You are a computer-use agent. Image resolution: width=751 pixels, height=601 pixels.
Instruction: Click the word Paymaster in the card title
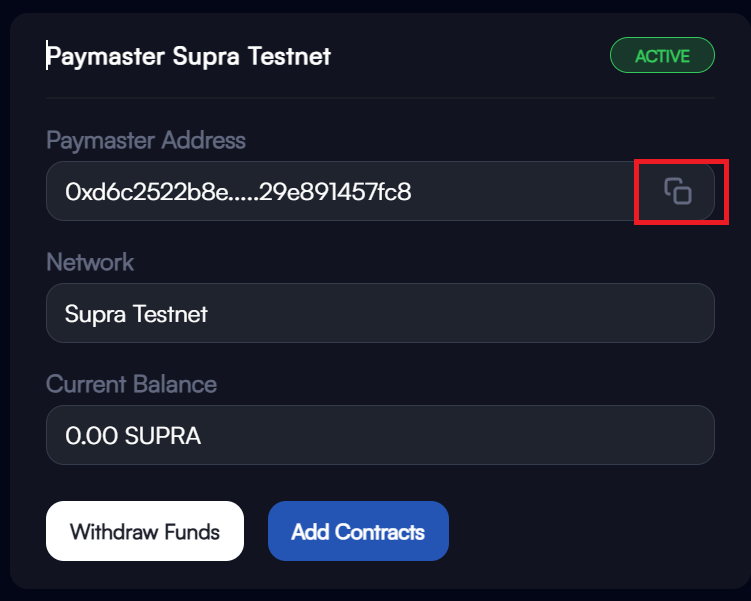point(106,57)
